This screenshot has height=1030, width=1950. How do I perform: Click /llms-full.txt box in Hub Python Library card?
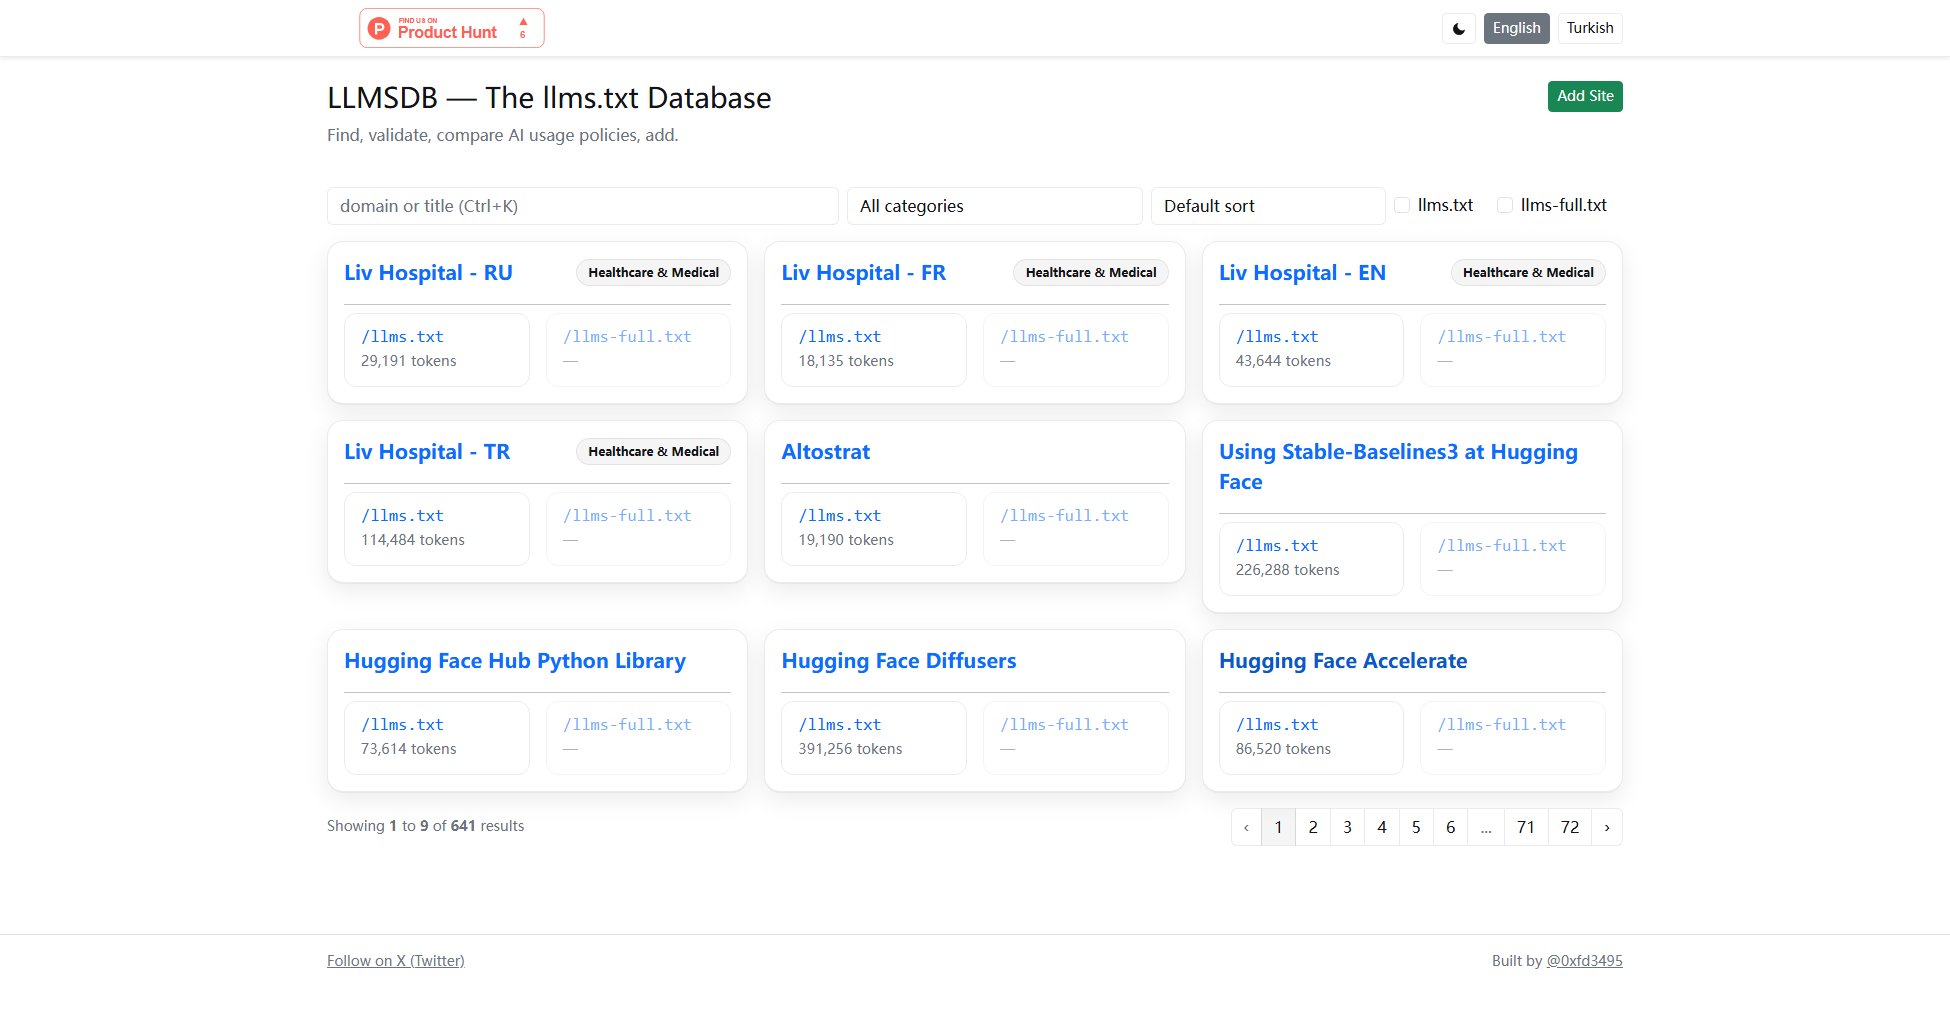638,738
